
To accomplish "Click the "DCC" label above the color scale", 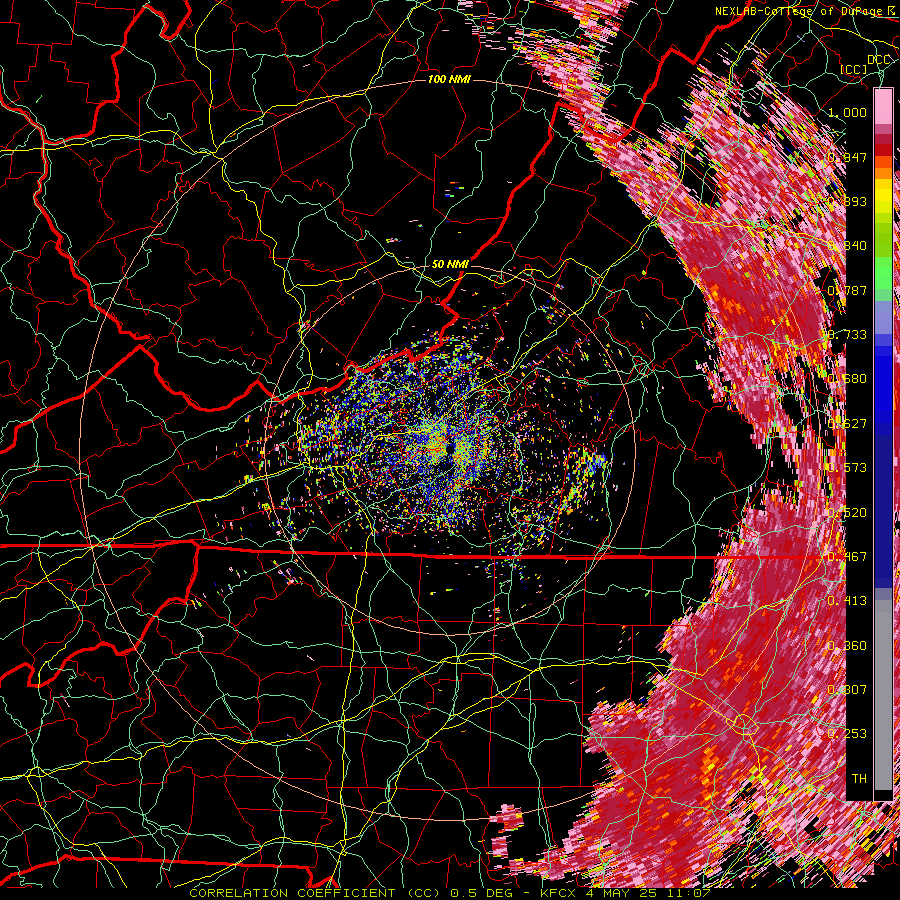I will [x=878, y=60].
